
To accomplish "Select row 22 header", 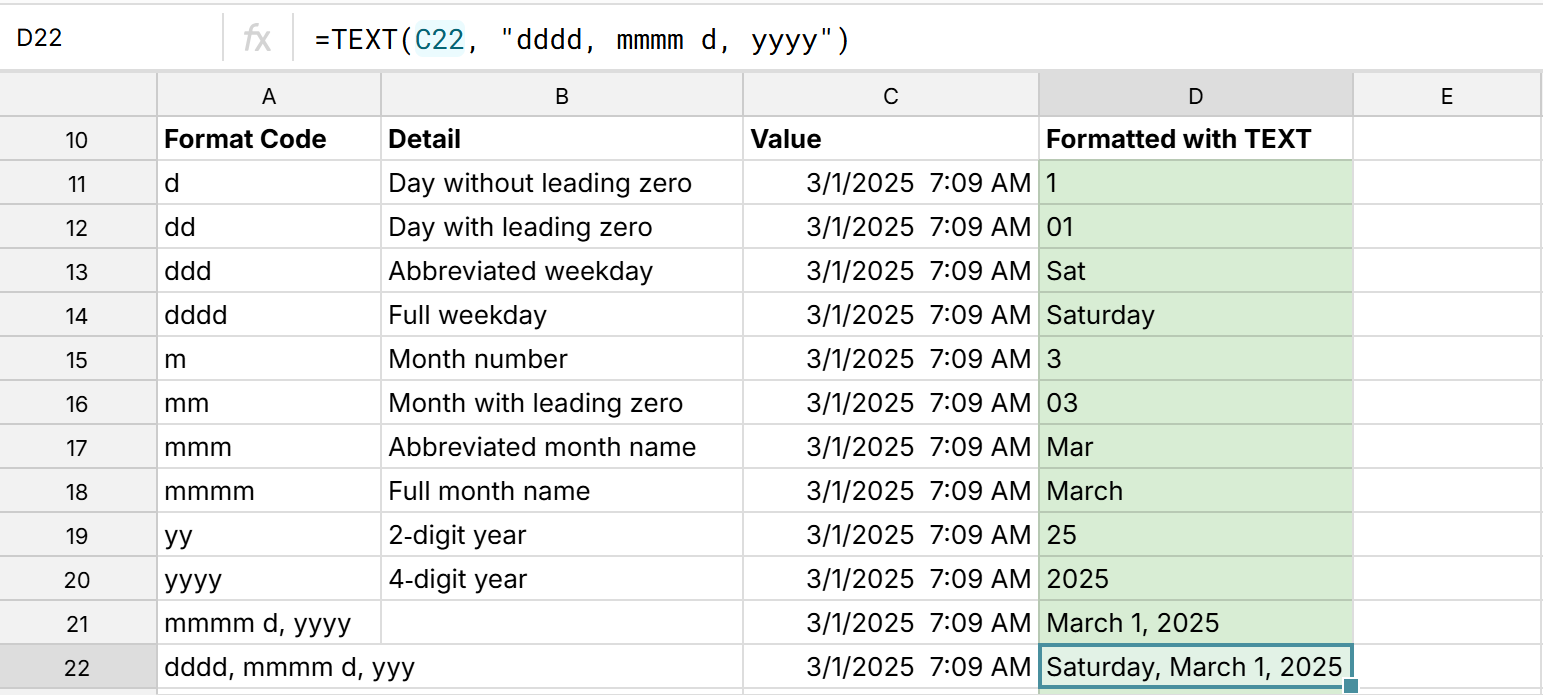I will (78, 666).
